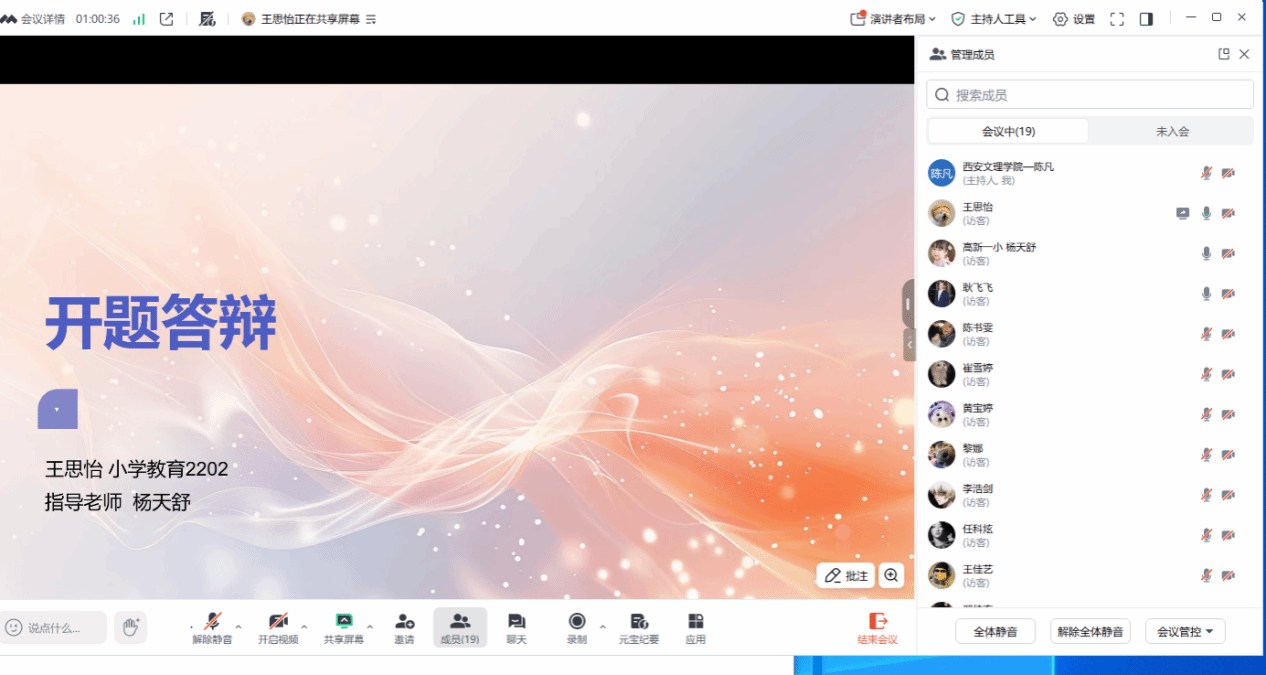Image resolution: width=1266 pixels, height=675 pixels.
Task: Open the 应用 apps icon
Action: coord(696,622)
